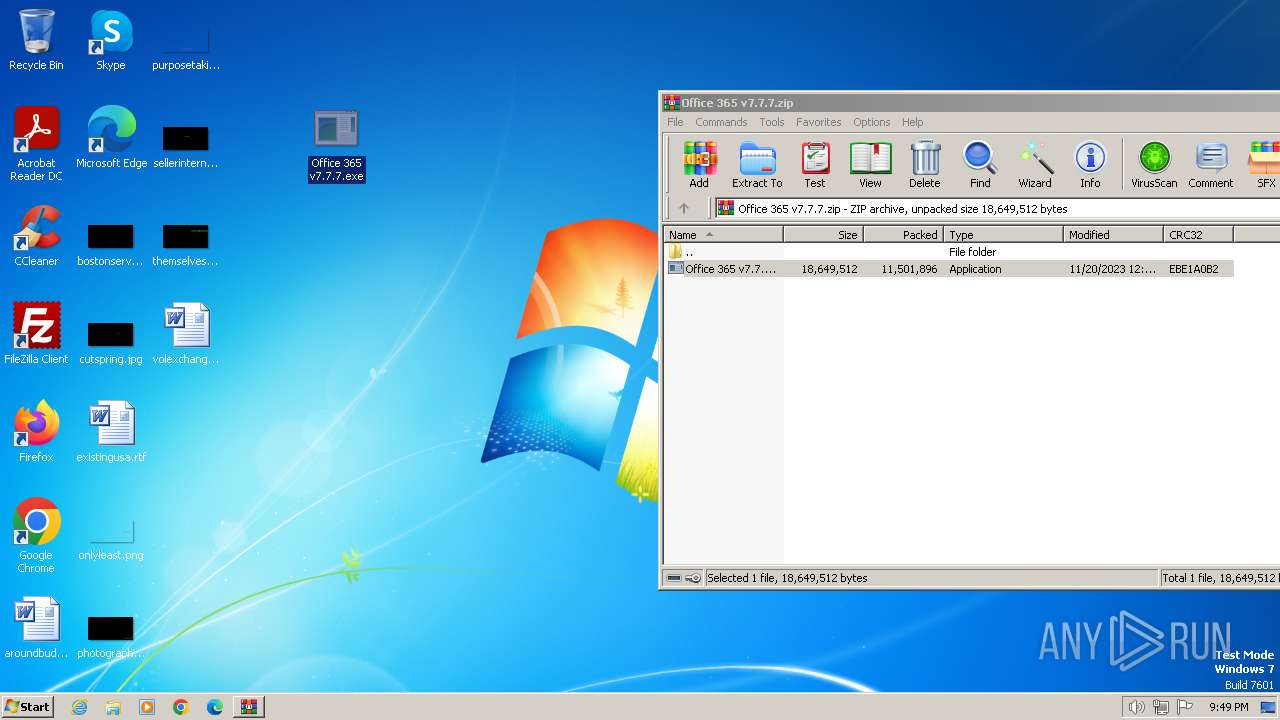Select volexchang... Word document on desktop

[x=186, y=334]
